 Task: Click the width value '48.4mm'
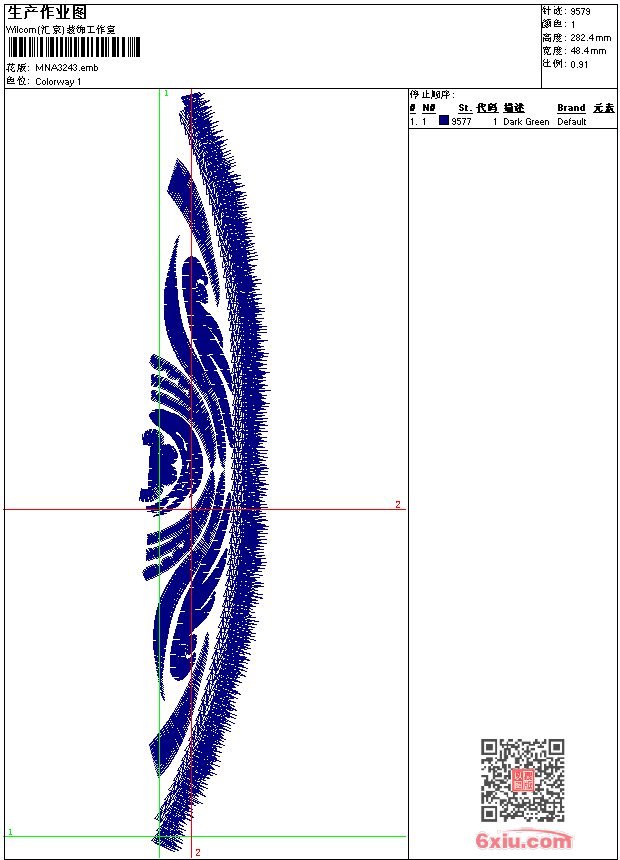coord(589,51)
